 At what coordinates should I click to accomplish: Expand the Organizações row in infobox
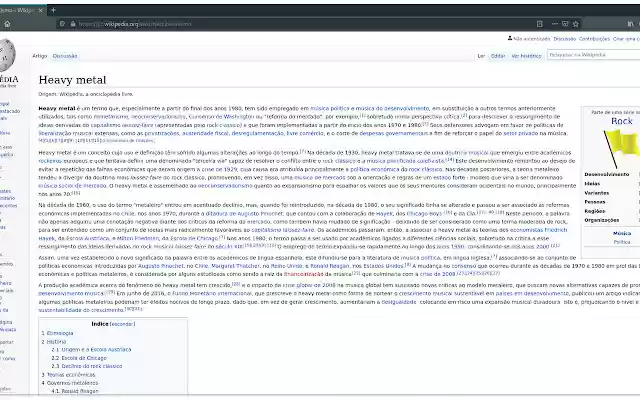tap(602, 220)
